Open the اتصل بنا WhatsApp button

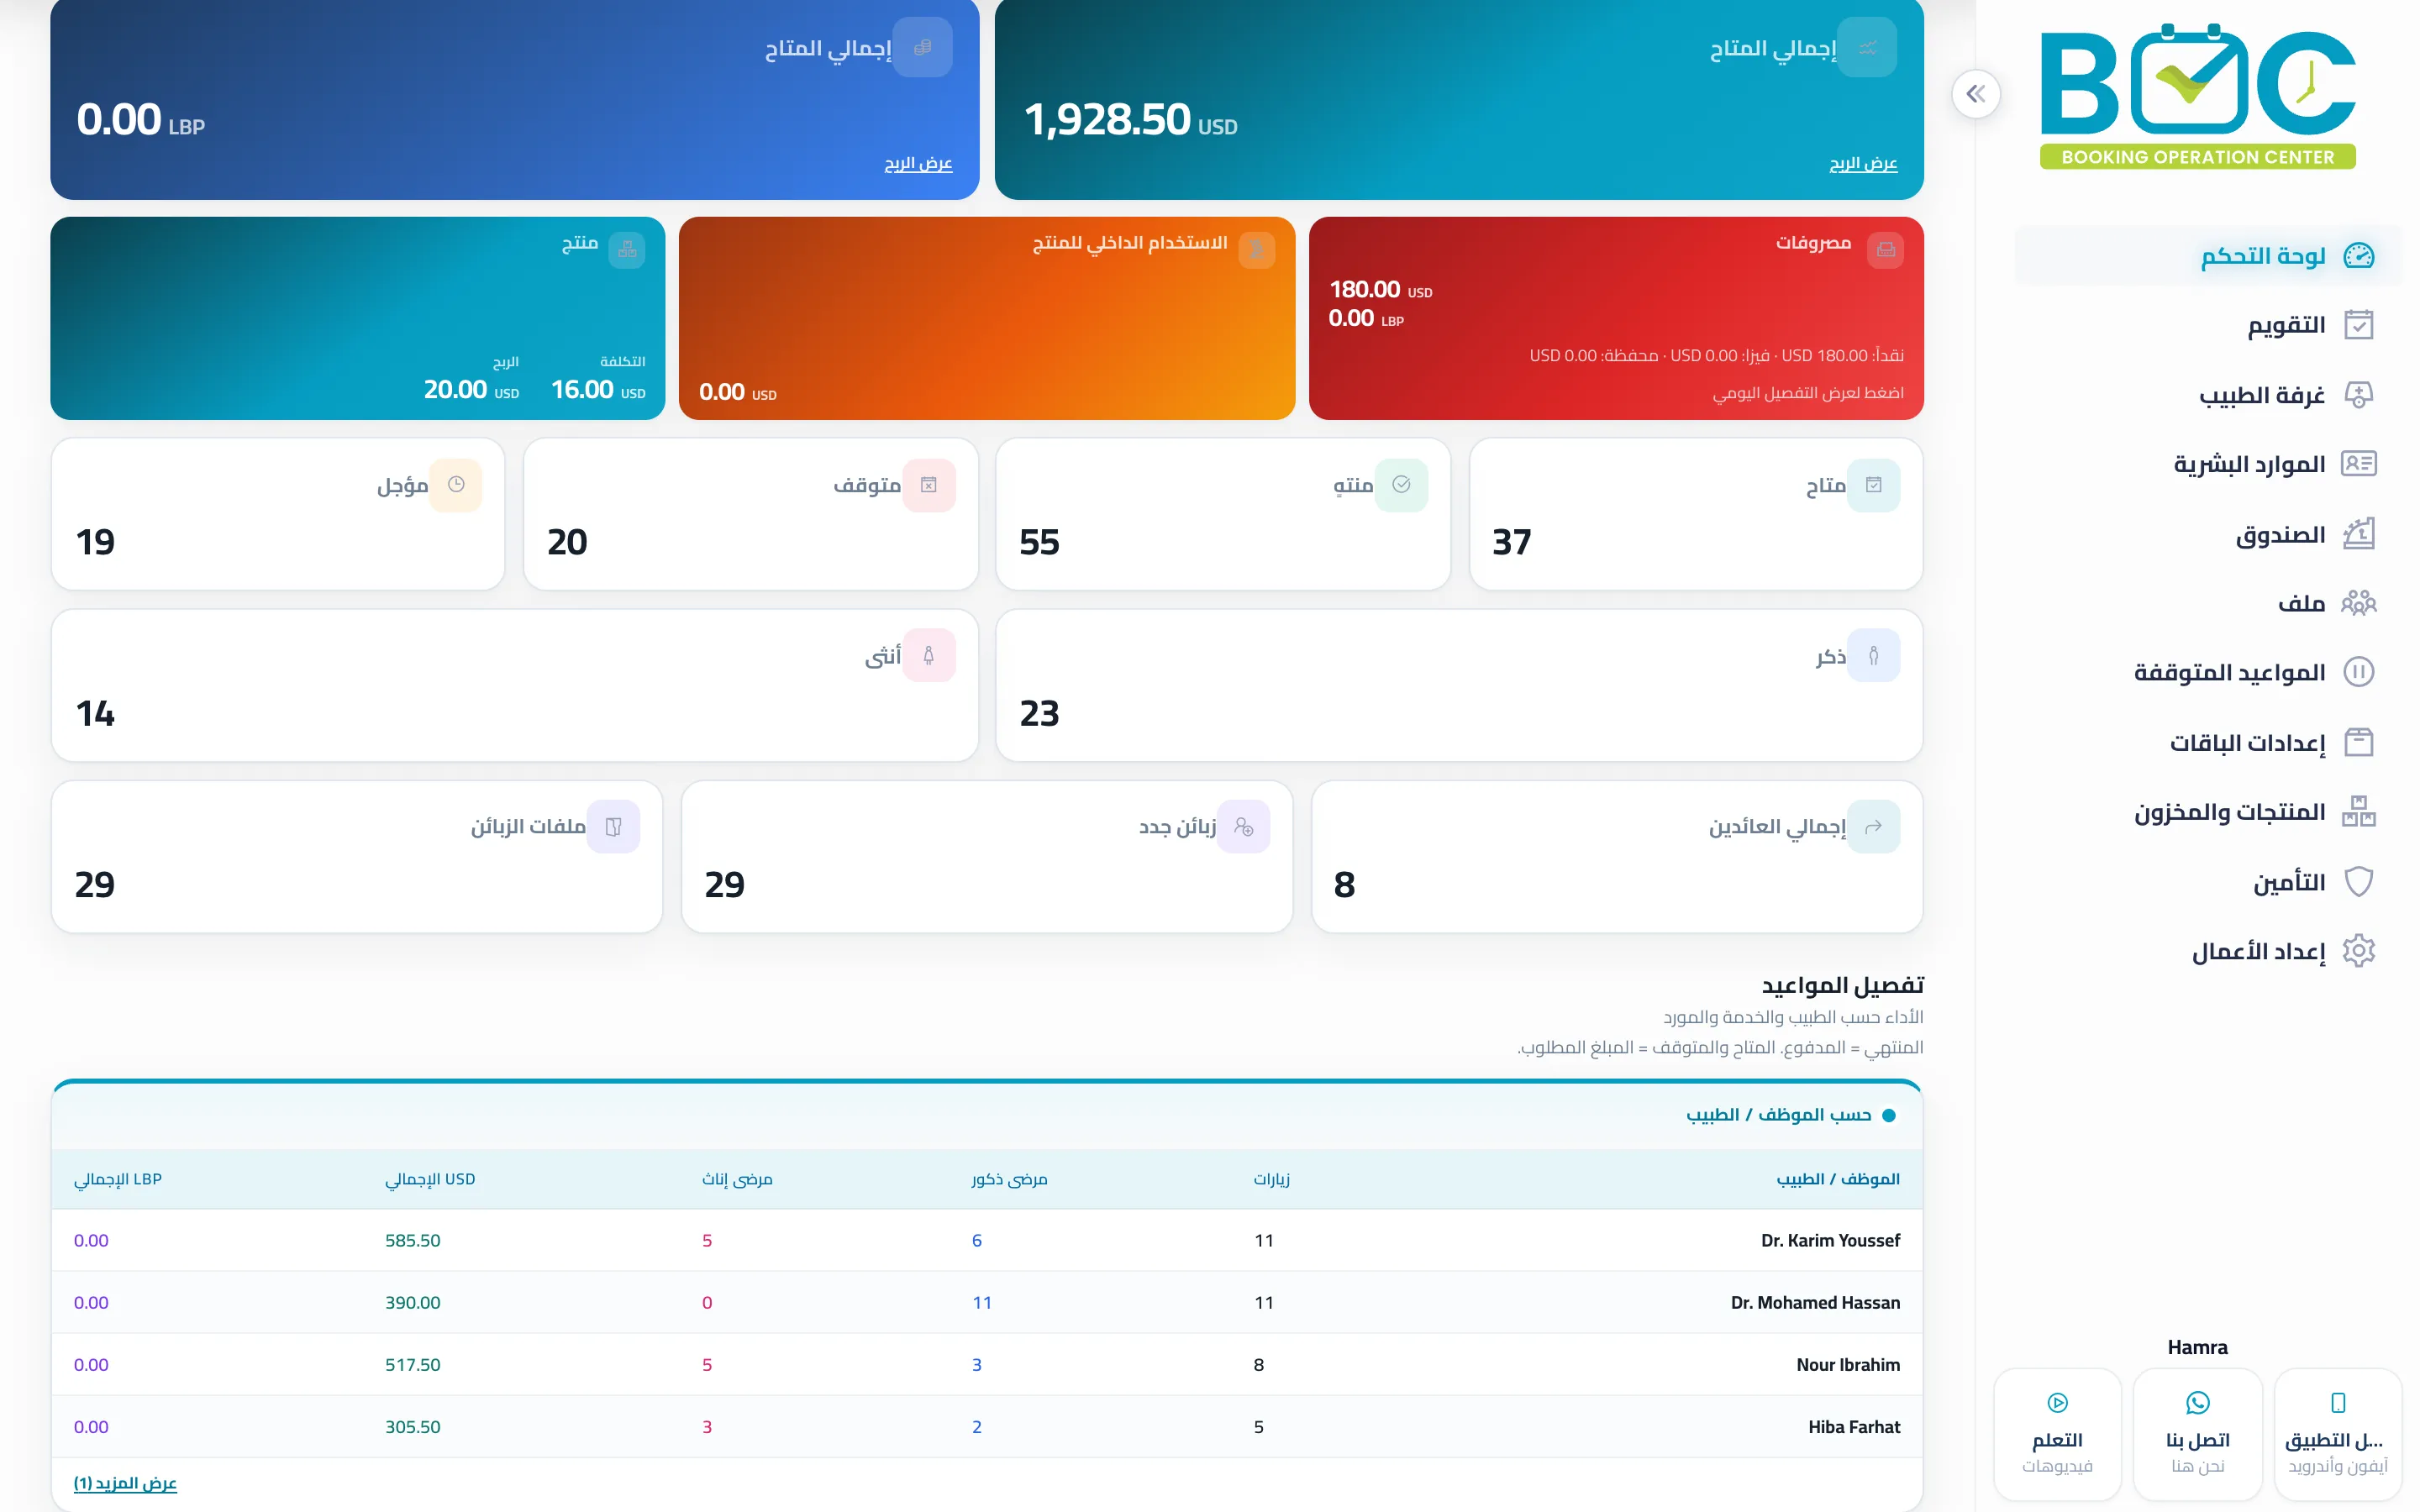tap(2197, 1434)
